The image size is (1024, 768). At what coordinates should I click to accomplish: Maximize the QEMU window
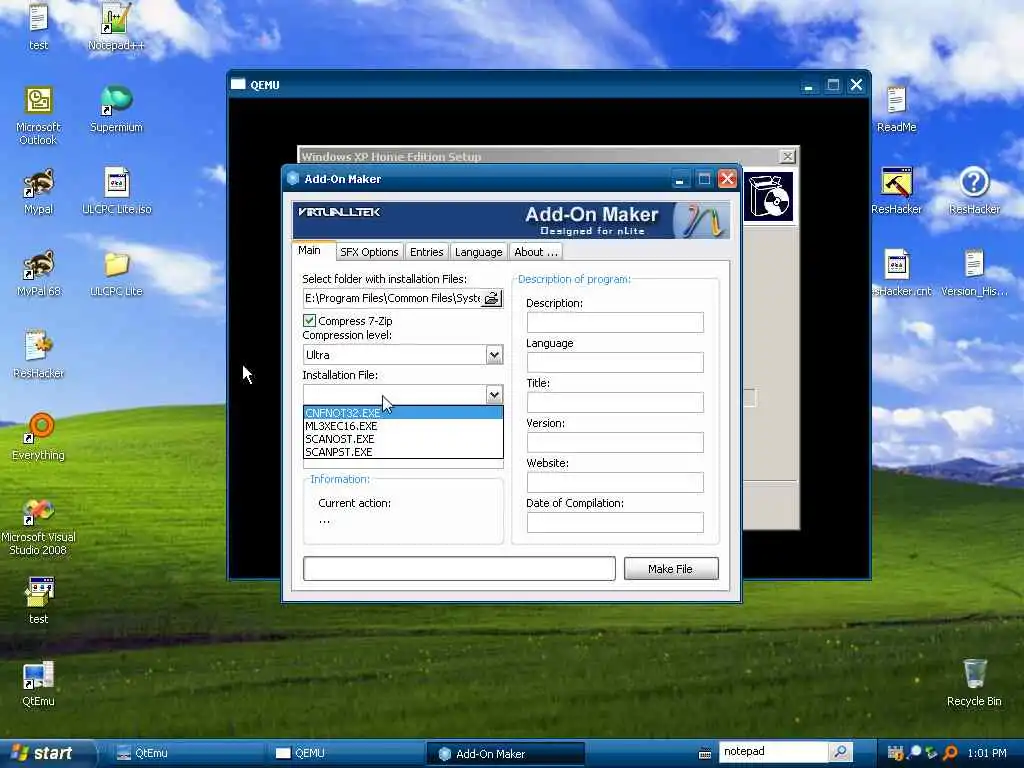tap(833, 85)
